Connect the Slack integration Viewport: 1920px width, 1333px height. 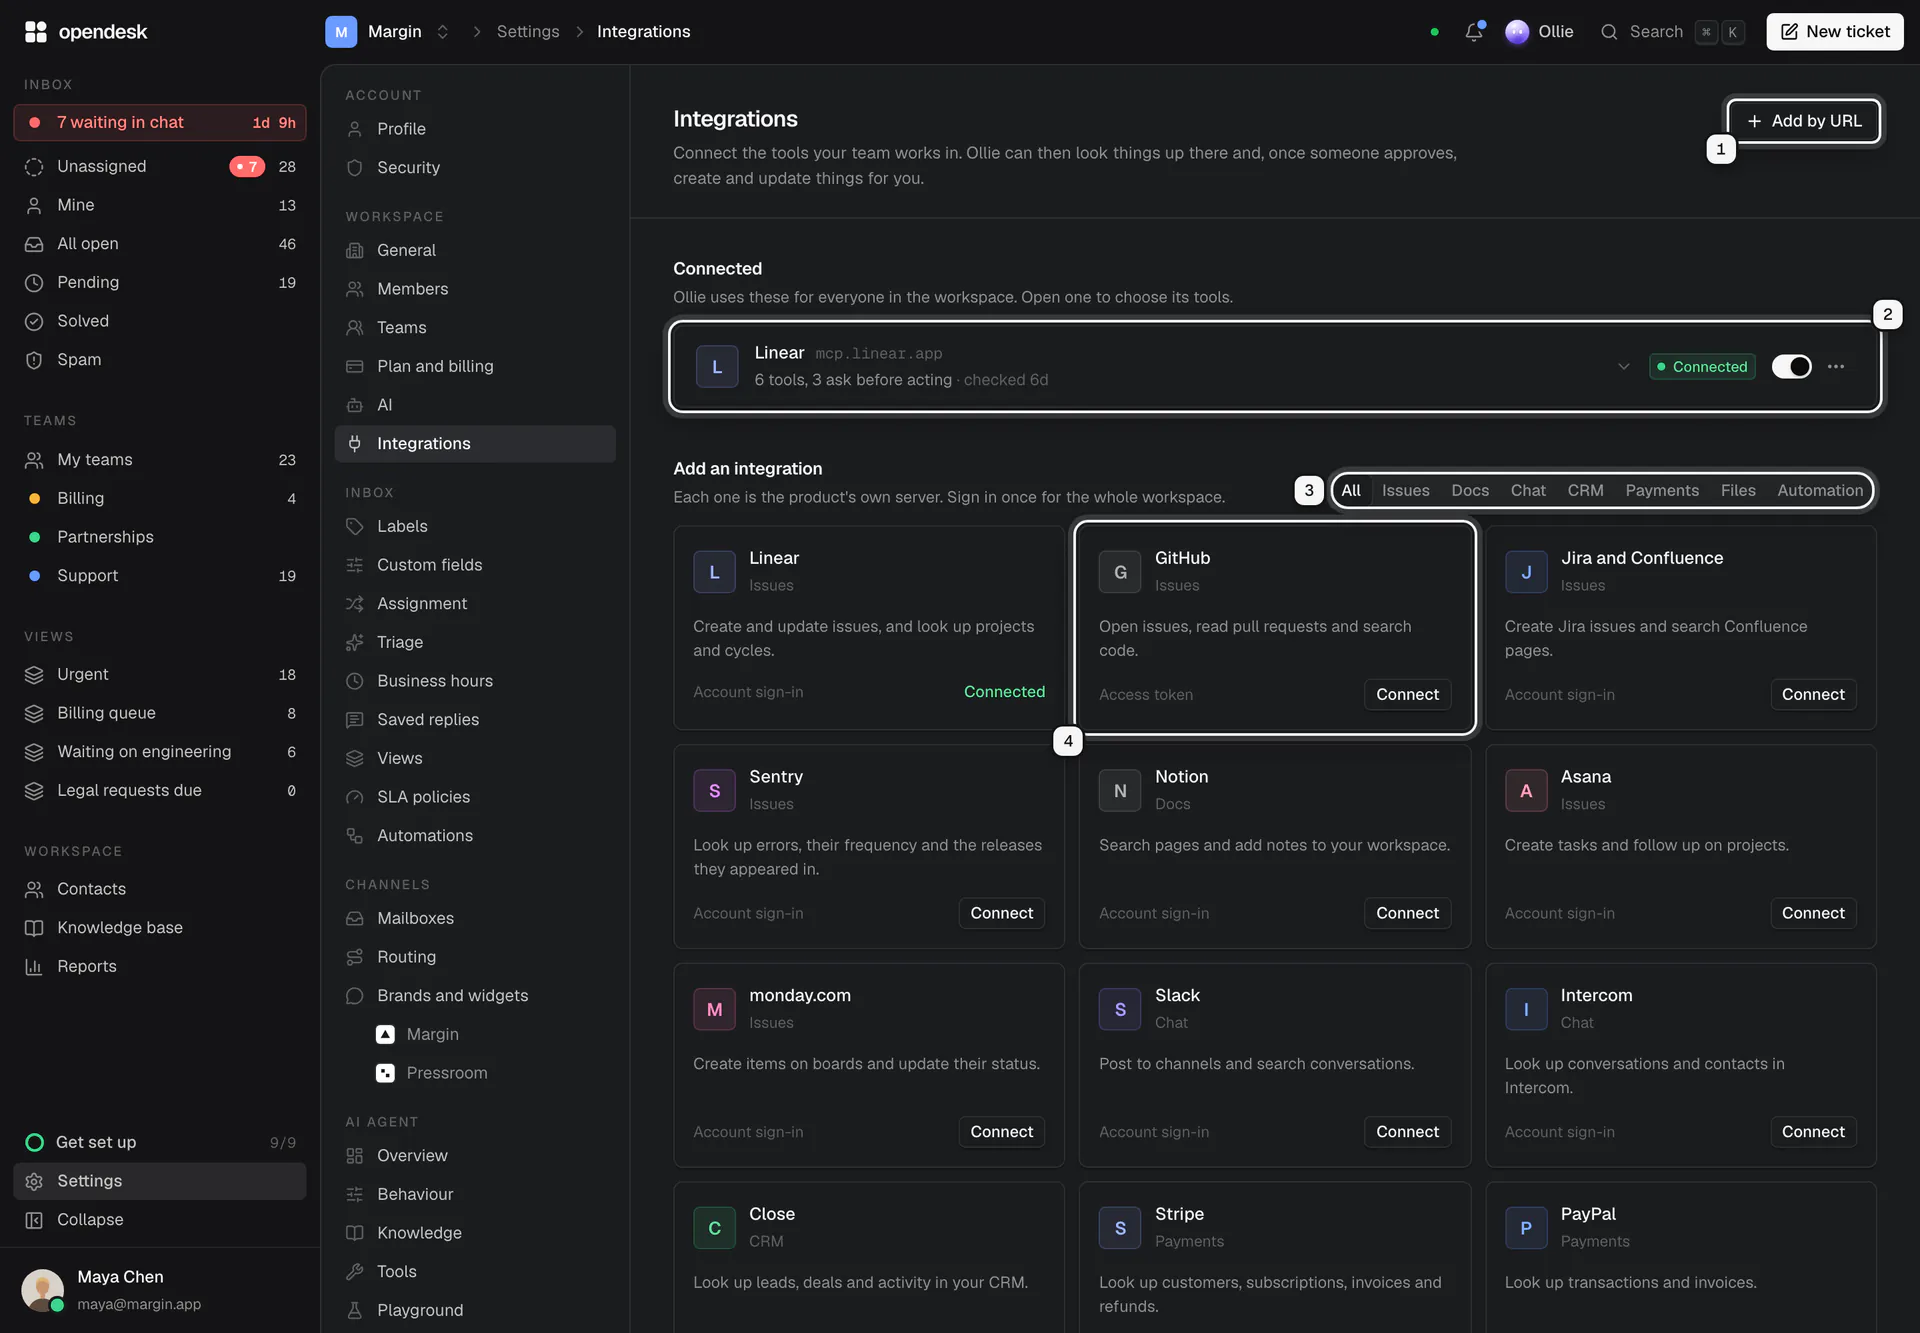[x=1407, y=1132]
